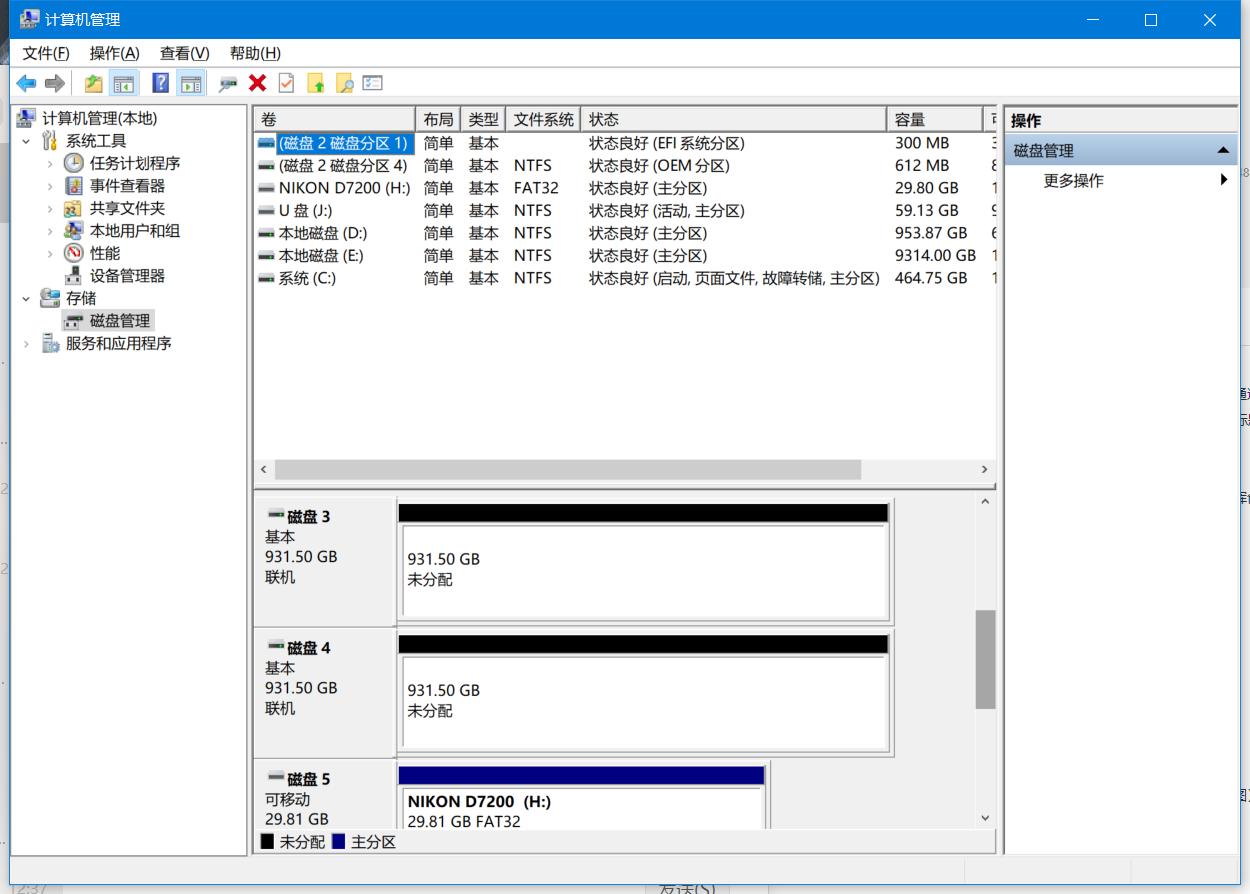
Task: Toggle the show/hide console tree icon
Action: point(124,84)
